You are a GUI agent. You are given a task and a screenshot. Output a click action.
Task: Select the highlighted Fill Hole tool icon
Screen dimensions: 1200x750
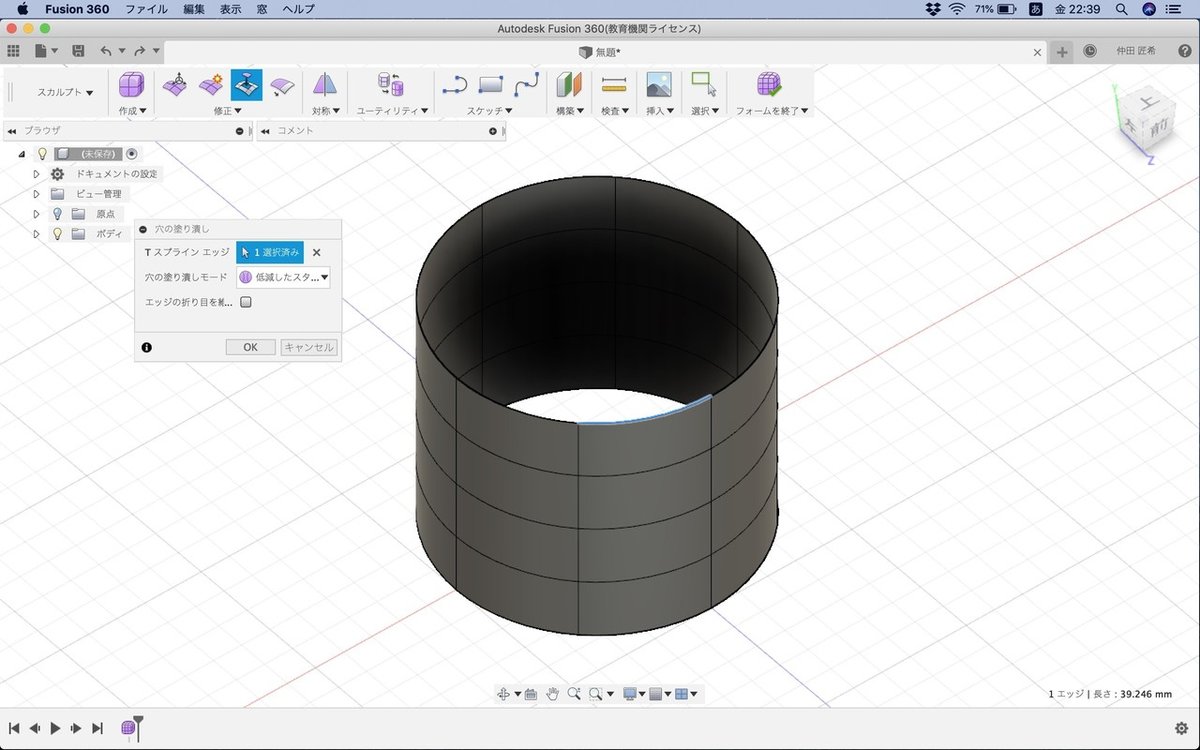pos(246,85)
